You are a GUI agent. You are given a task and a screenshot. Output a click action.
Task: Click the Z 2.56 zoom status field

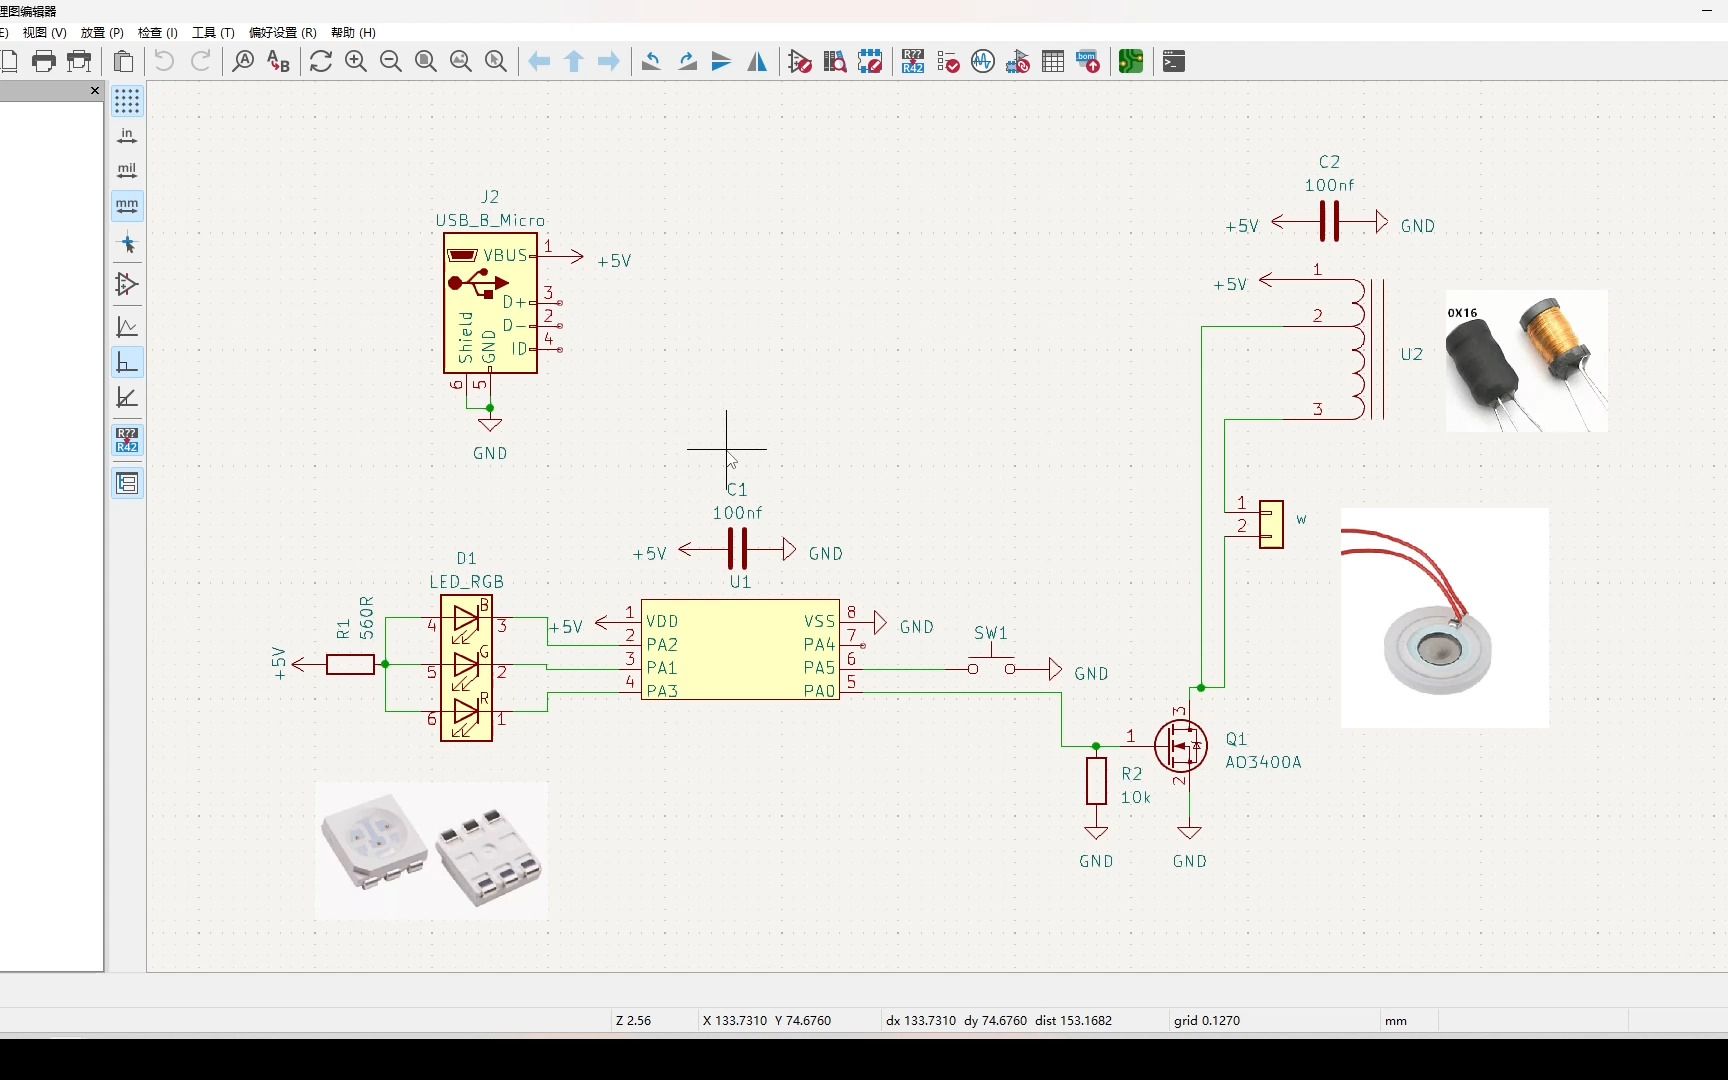pos(633,1021)
